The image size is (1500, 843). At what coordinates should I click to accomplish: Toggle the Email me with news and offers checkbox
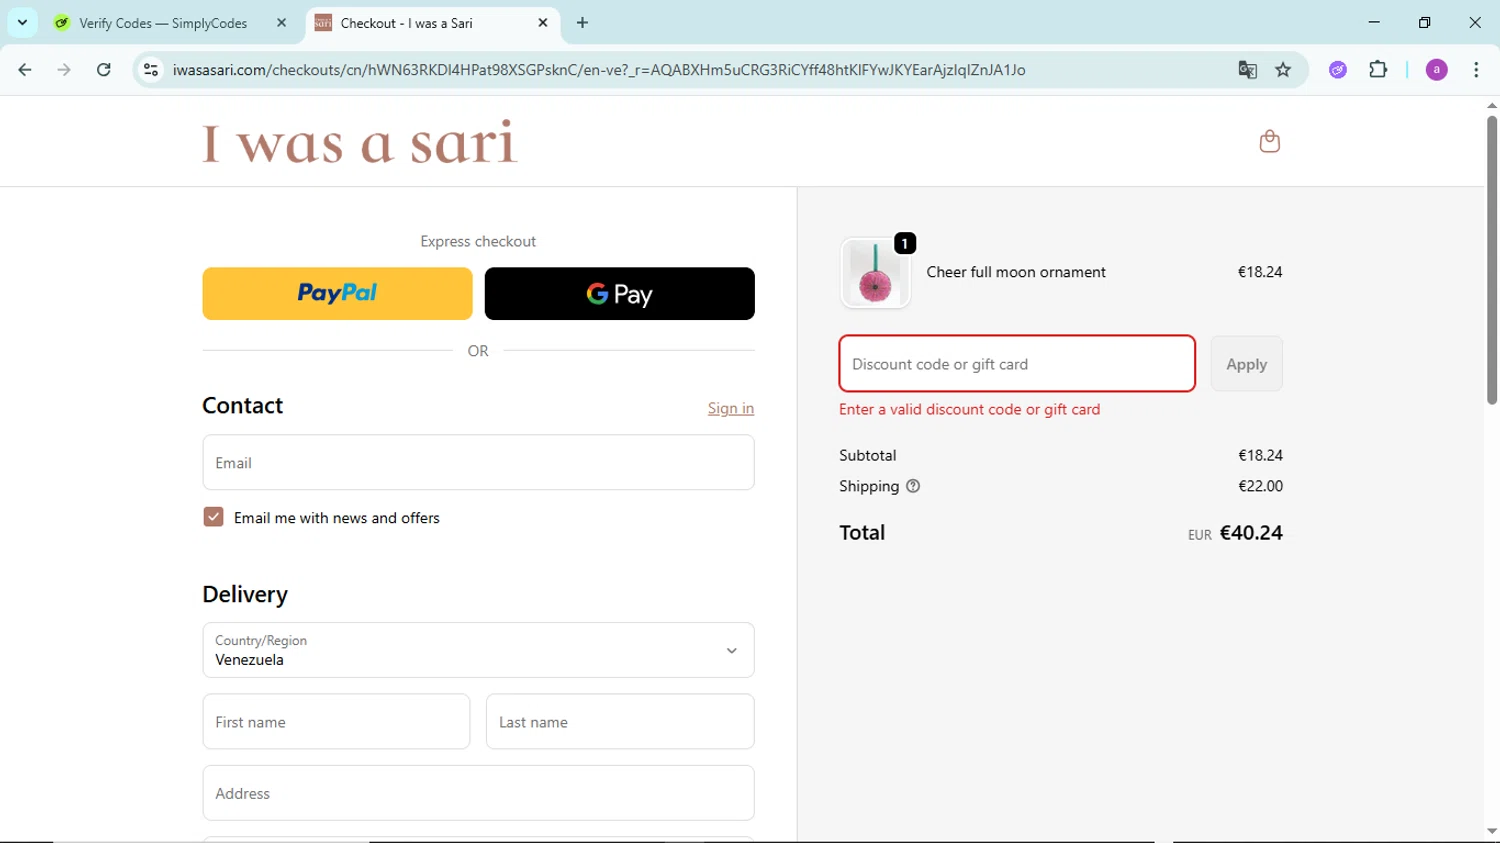pyautogui.click(x=213, y=517)
